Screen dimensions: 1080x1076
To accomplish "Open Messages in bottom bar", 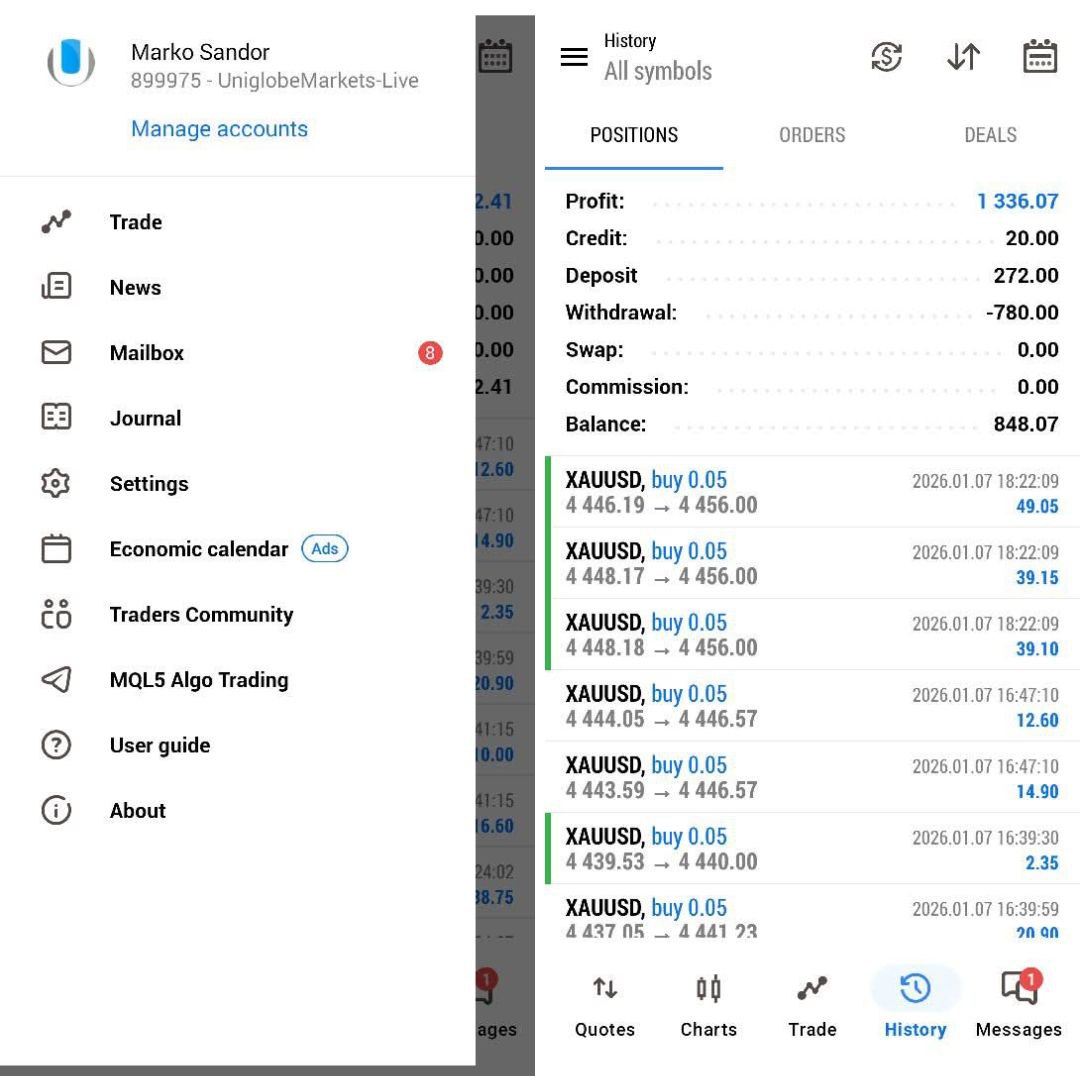I will click(x=1019, y=1006).
